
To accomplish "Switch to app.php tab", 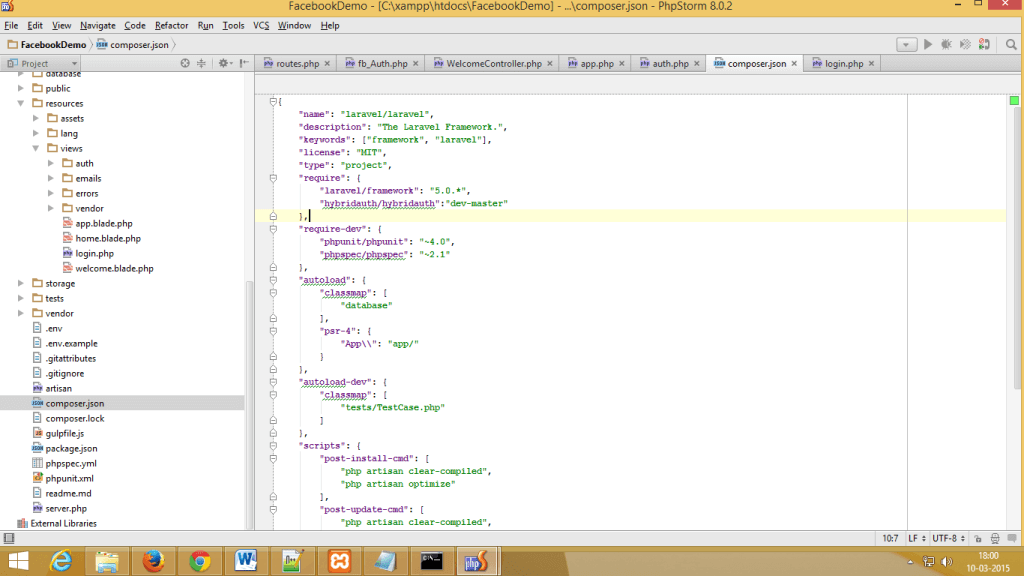I will pos(597,63).
